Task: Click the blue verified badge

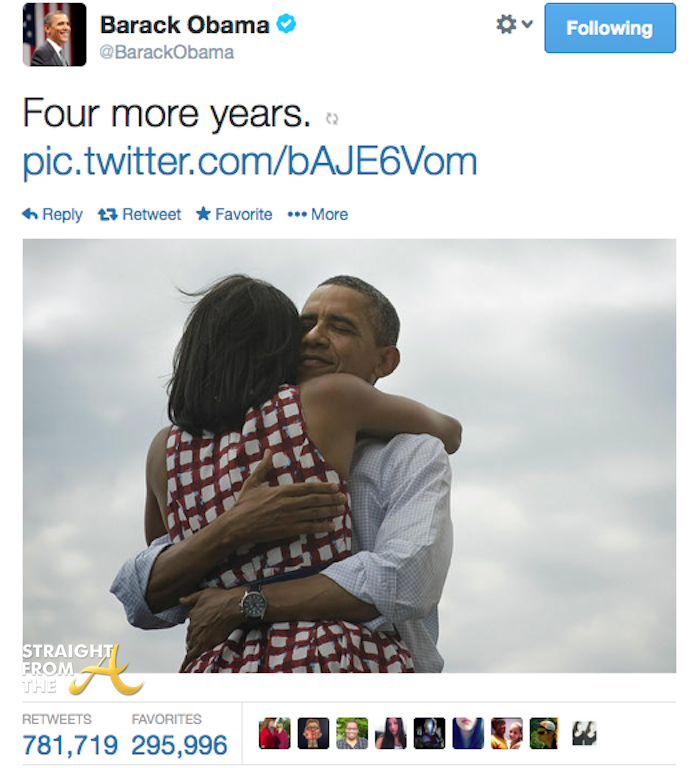Action: (286, 24)
